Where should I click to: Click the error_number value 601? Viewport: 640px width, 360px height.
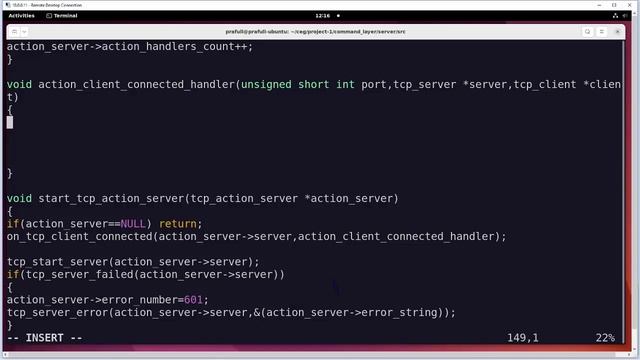click(x=193, y=300)
